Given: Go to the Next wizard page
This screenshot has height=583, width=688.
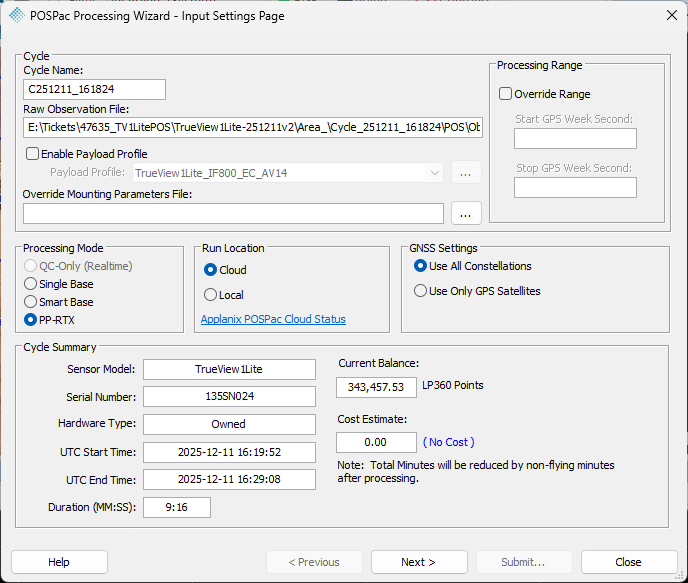Looking at the screenshot, I should tap(419, 562).
